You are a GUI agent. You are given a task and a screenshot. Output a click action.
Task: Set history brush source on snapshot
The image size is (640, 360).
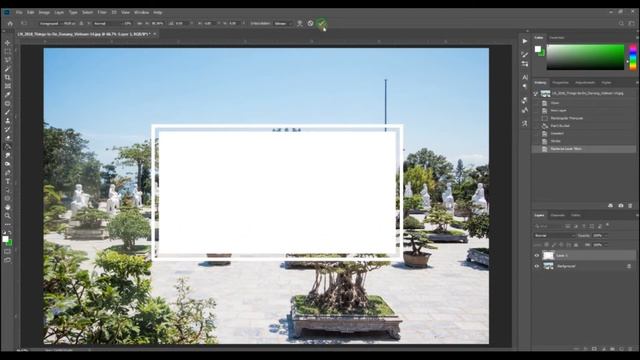coord(536,93)
